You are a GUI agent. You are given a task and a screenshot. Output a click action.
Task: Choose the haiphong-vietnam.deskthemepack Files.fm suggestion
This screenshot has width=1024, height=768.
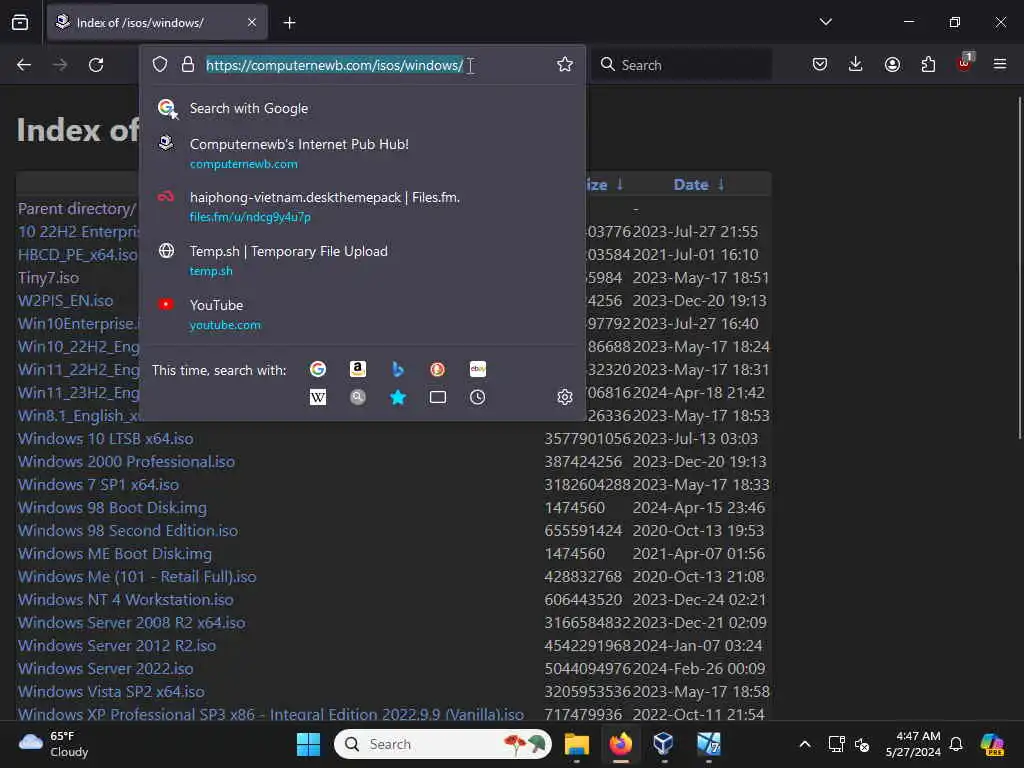pyautogui.click(x=362, y=206)
